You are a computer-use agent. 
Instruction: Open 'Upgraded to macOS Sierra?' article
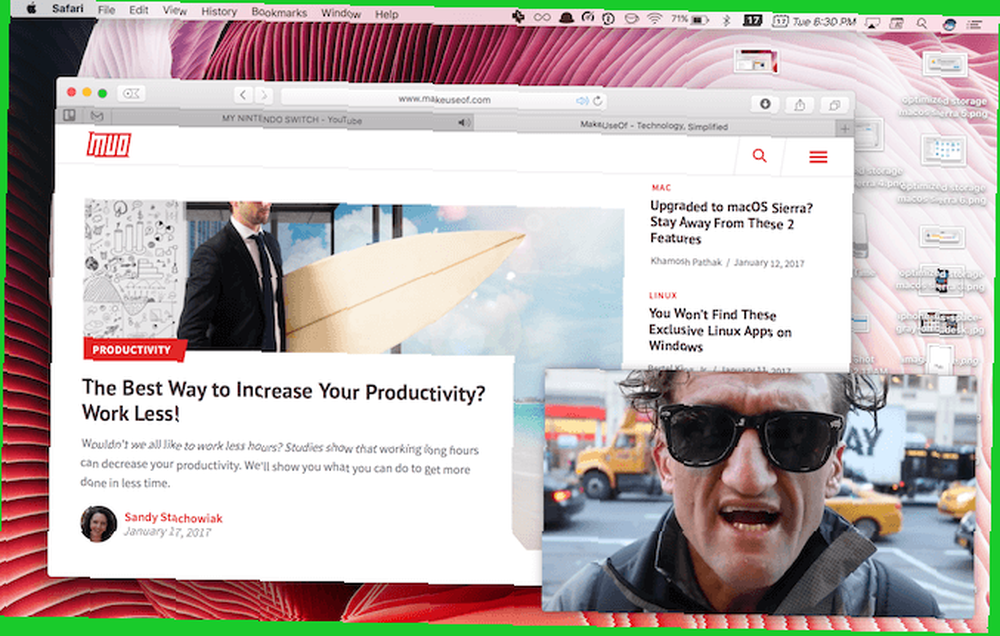(731, 222)
